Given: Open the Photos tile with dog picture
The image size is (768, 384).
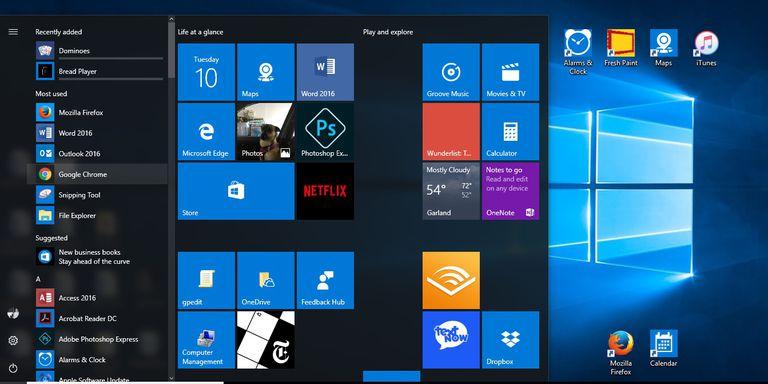Looking at the screenshot, I should (x=265, y=132).
